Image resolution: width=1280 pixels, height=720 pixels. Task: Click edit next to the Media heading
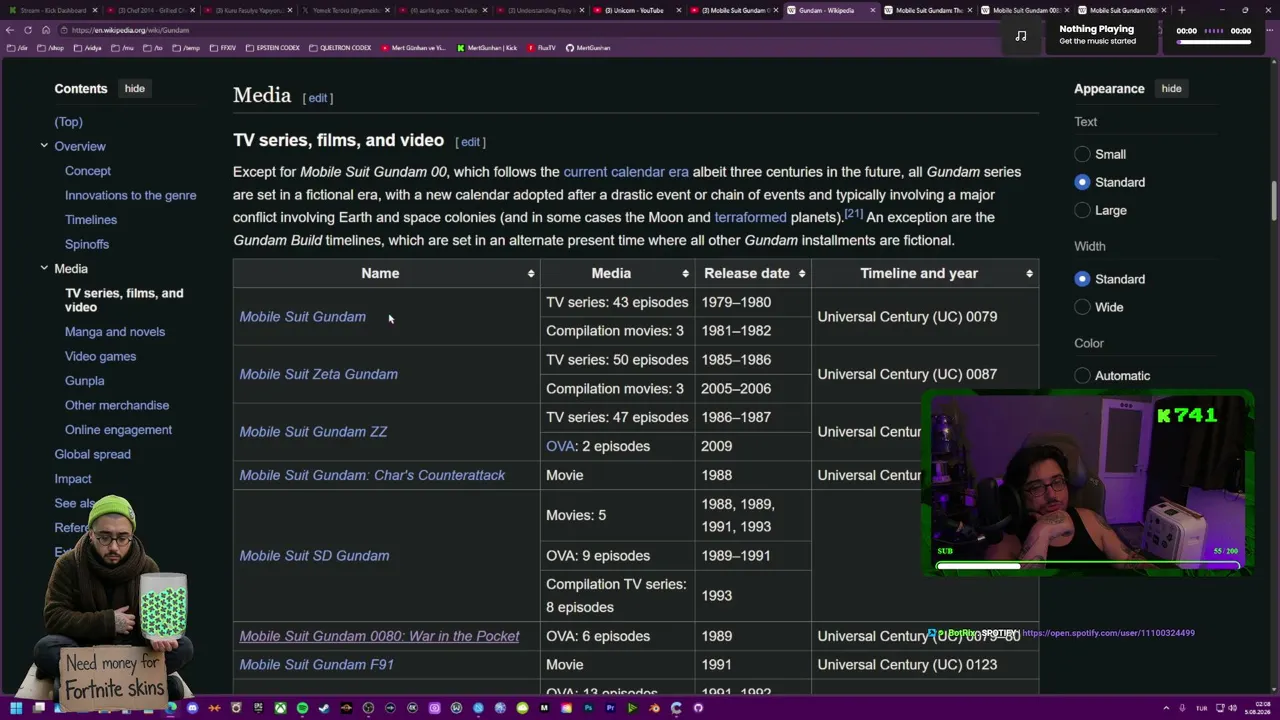tap(318, 98)
